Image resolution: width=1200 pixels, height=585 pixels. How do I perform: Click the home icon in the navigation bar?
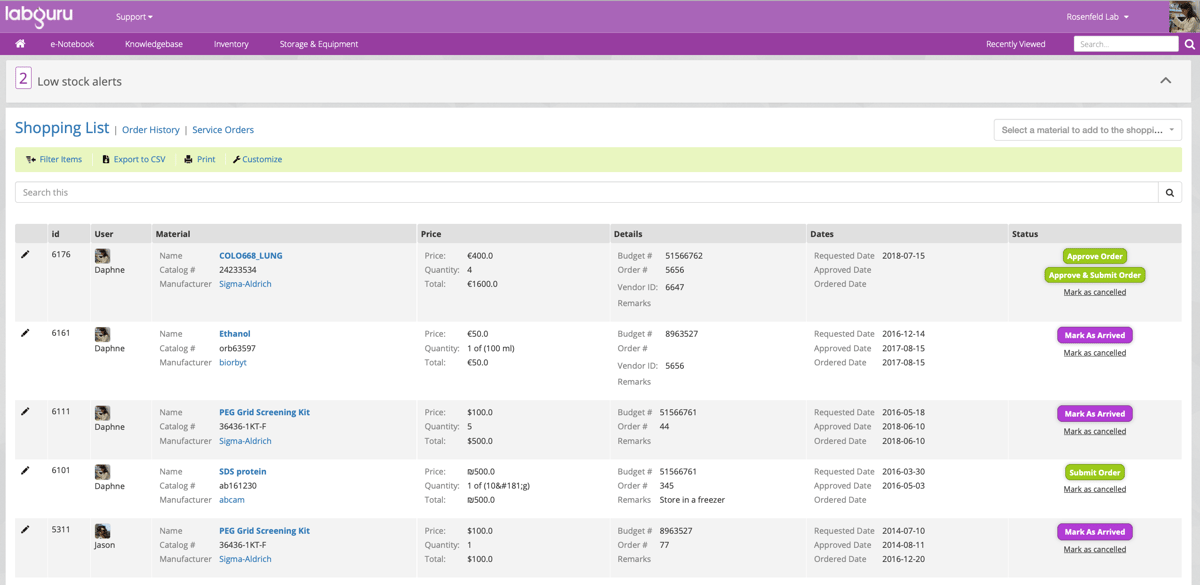19,43
